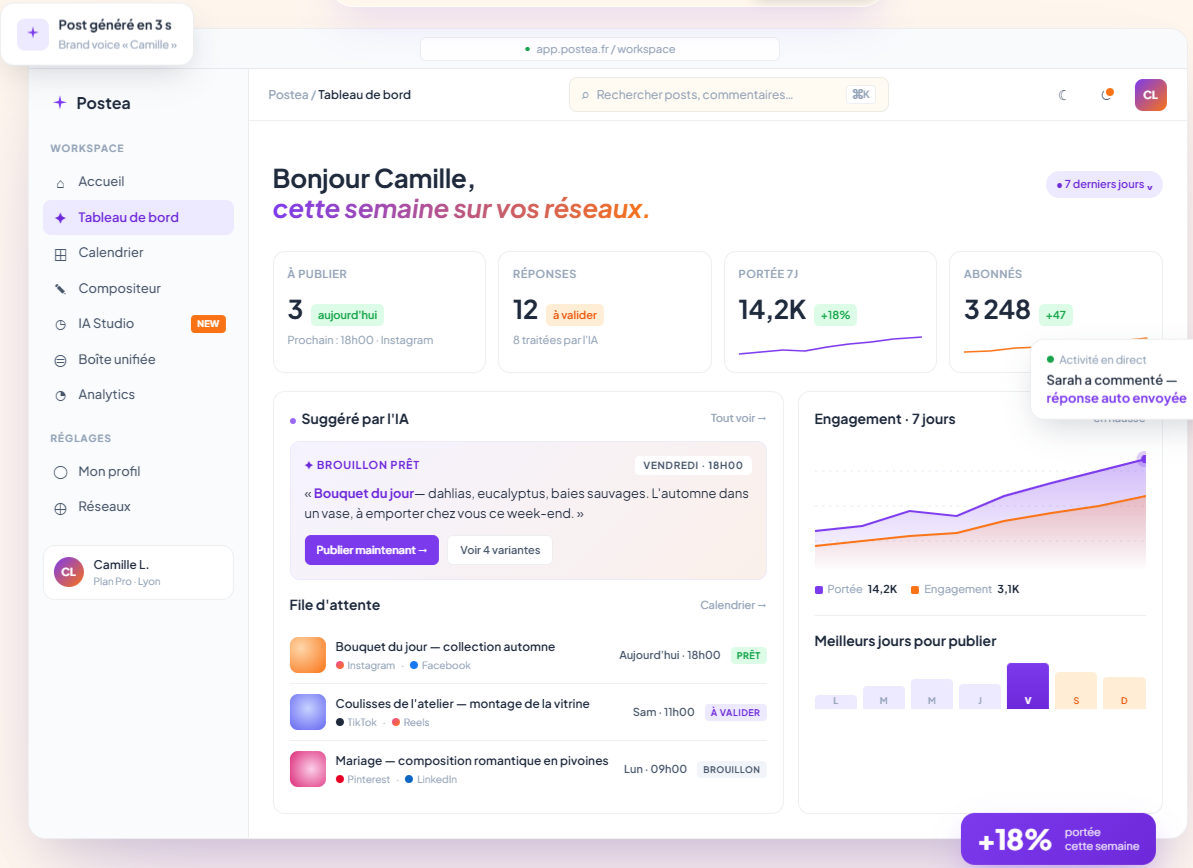Select the S (samedi) bar in best days chart
This screenshot has width=1193, height=868.
[1076, 691]
